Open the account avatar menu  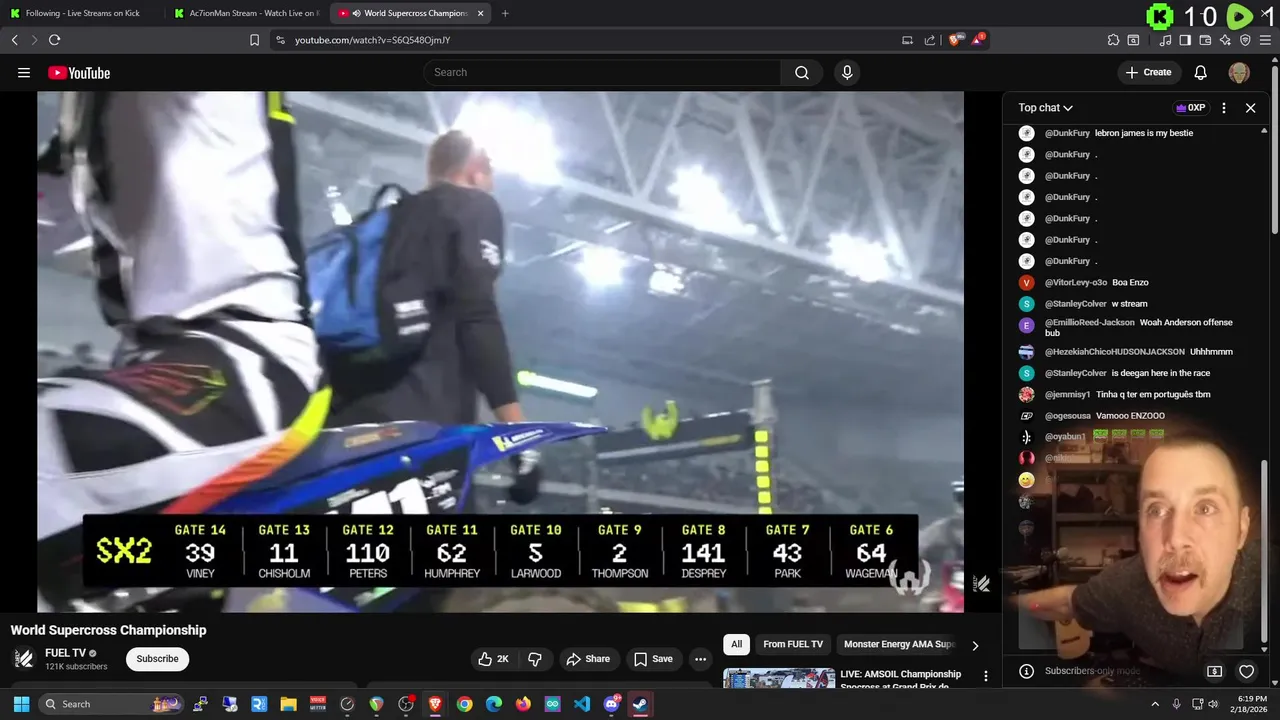[1239, 72]
